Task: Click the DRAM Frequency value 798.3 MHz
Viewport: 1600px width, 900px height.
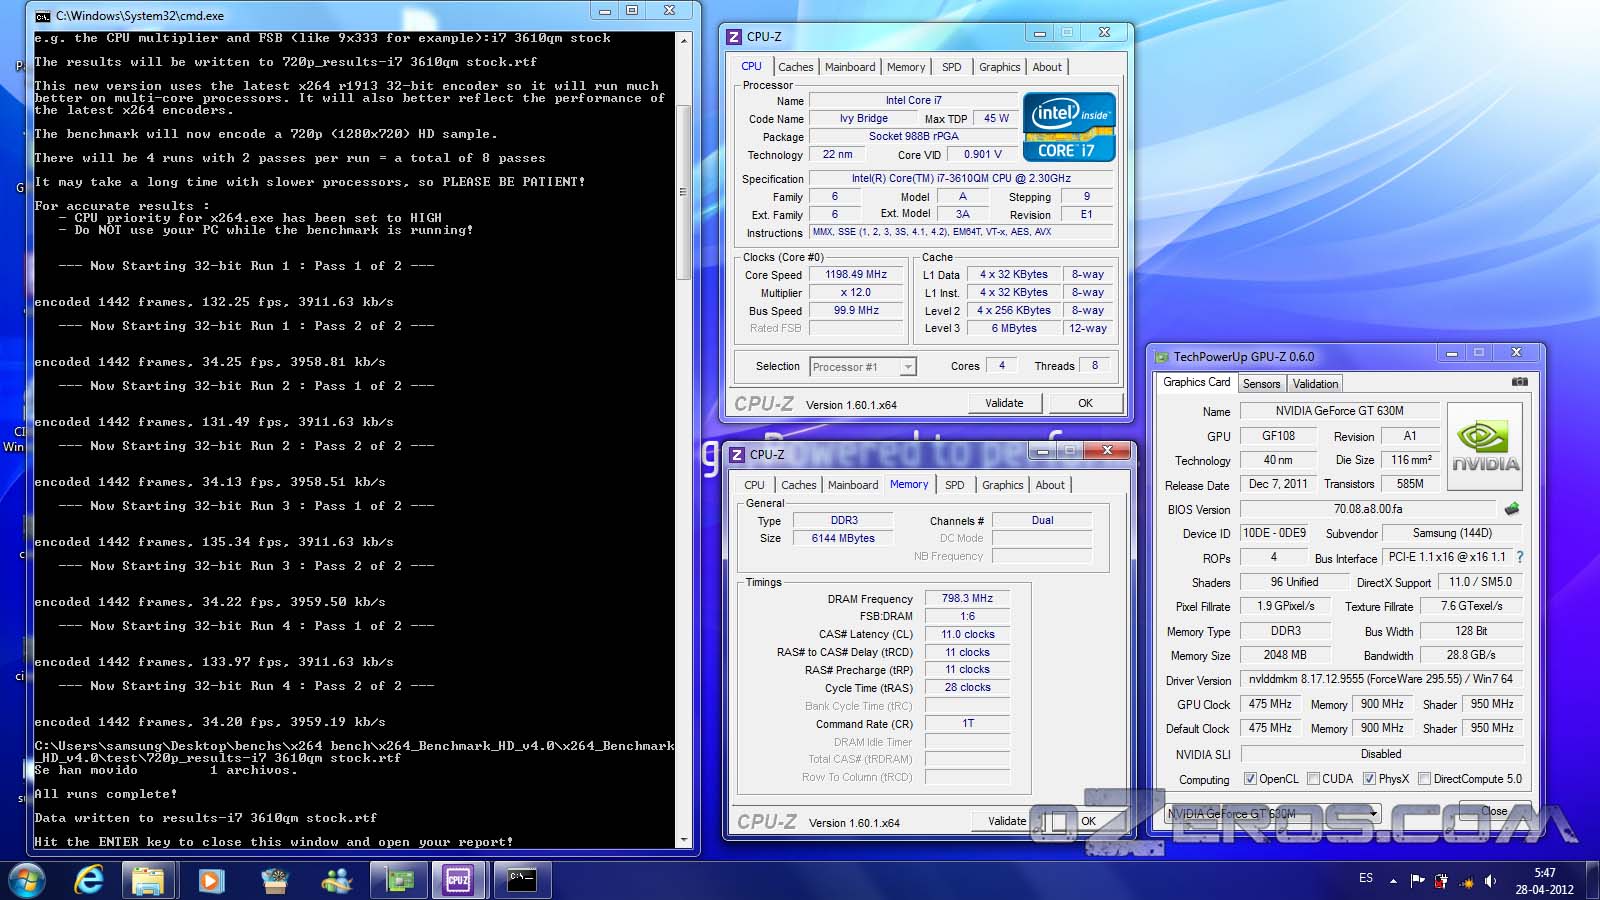Action: coord(967,598)
